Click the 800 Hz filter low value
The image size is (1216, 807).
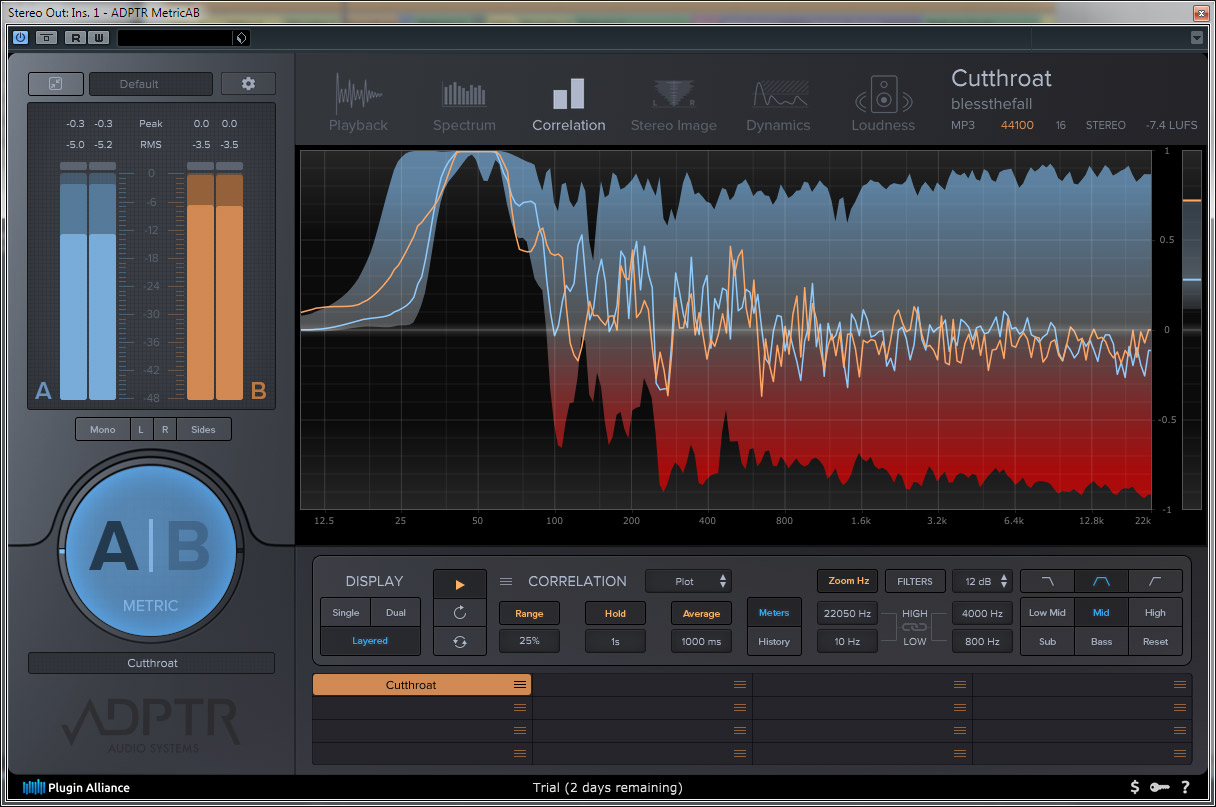coord(982,641)
